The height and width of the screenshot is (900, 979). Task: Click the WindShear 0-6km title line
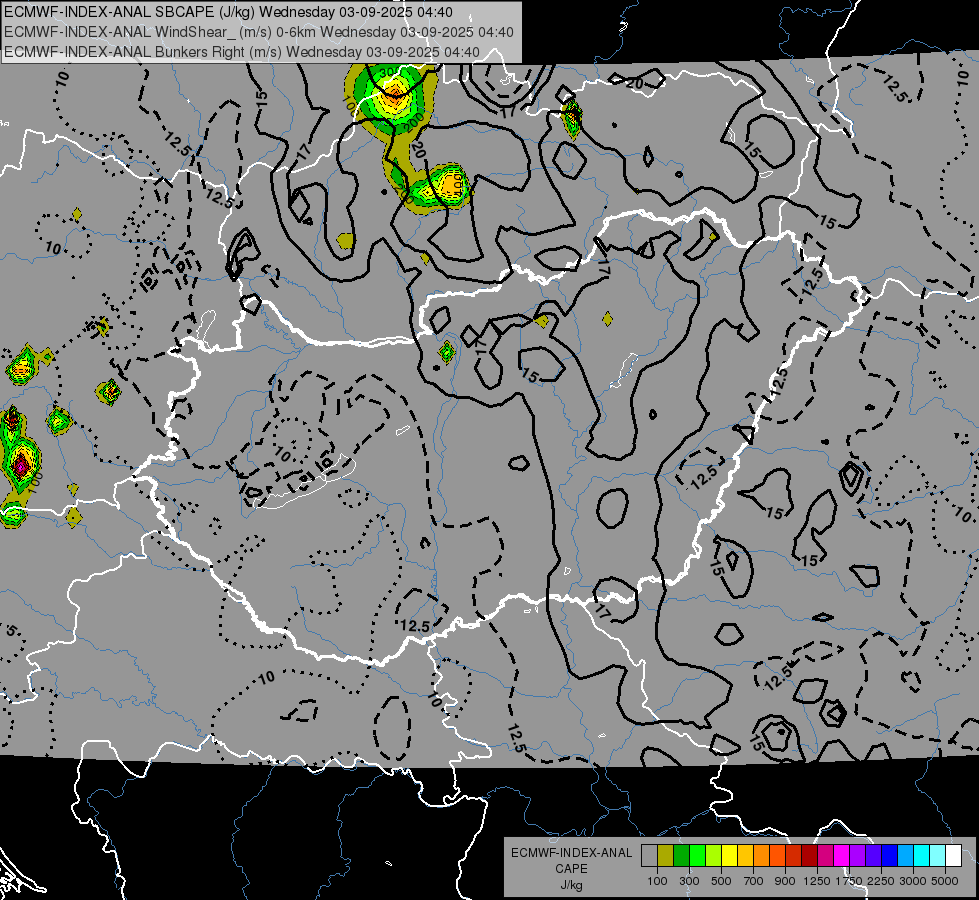(259, 32)
